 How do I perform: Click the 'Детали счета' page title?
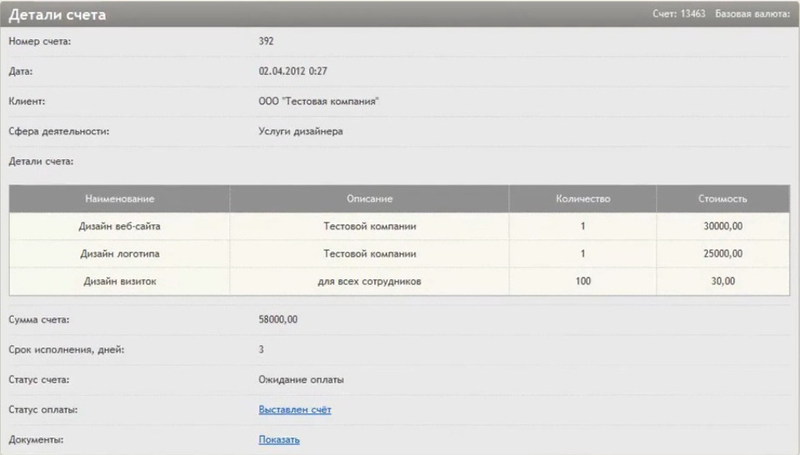click(x=57, y=15)
